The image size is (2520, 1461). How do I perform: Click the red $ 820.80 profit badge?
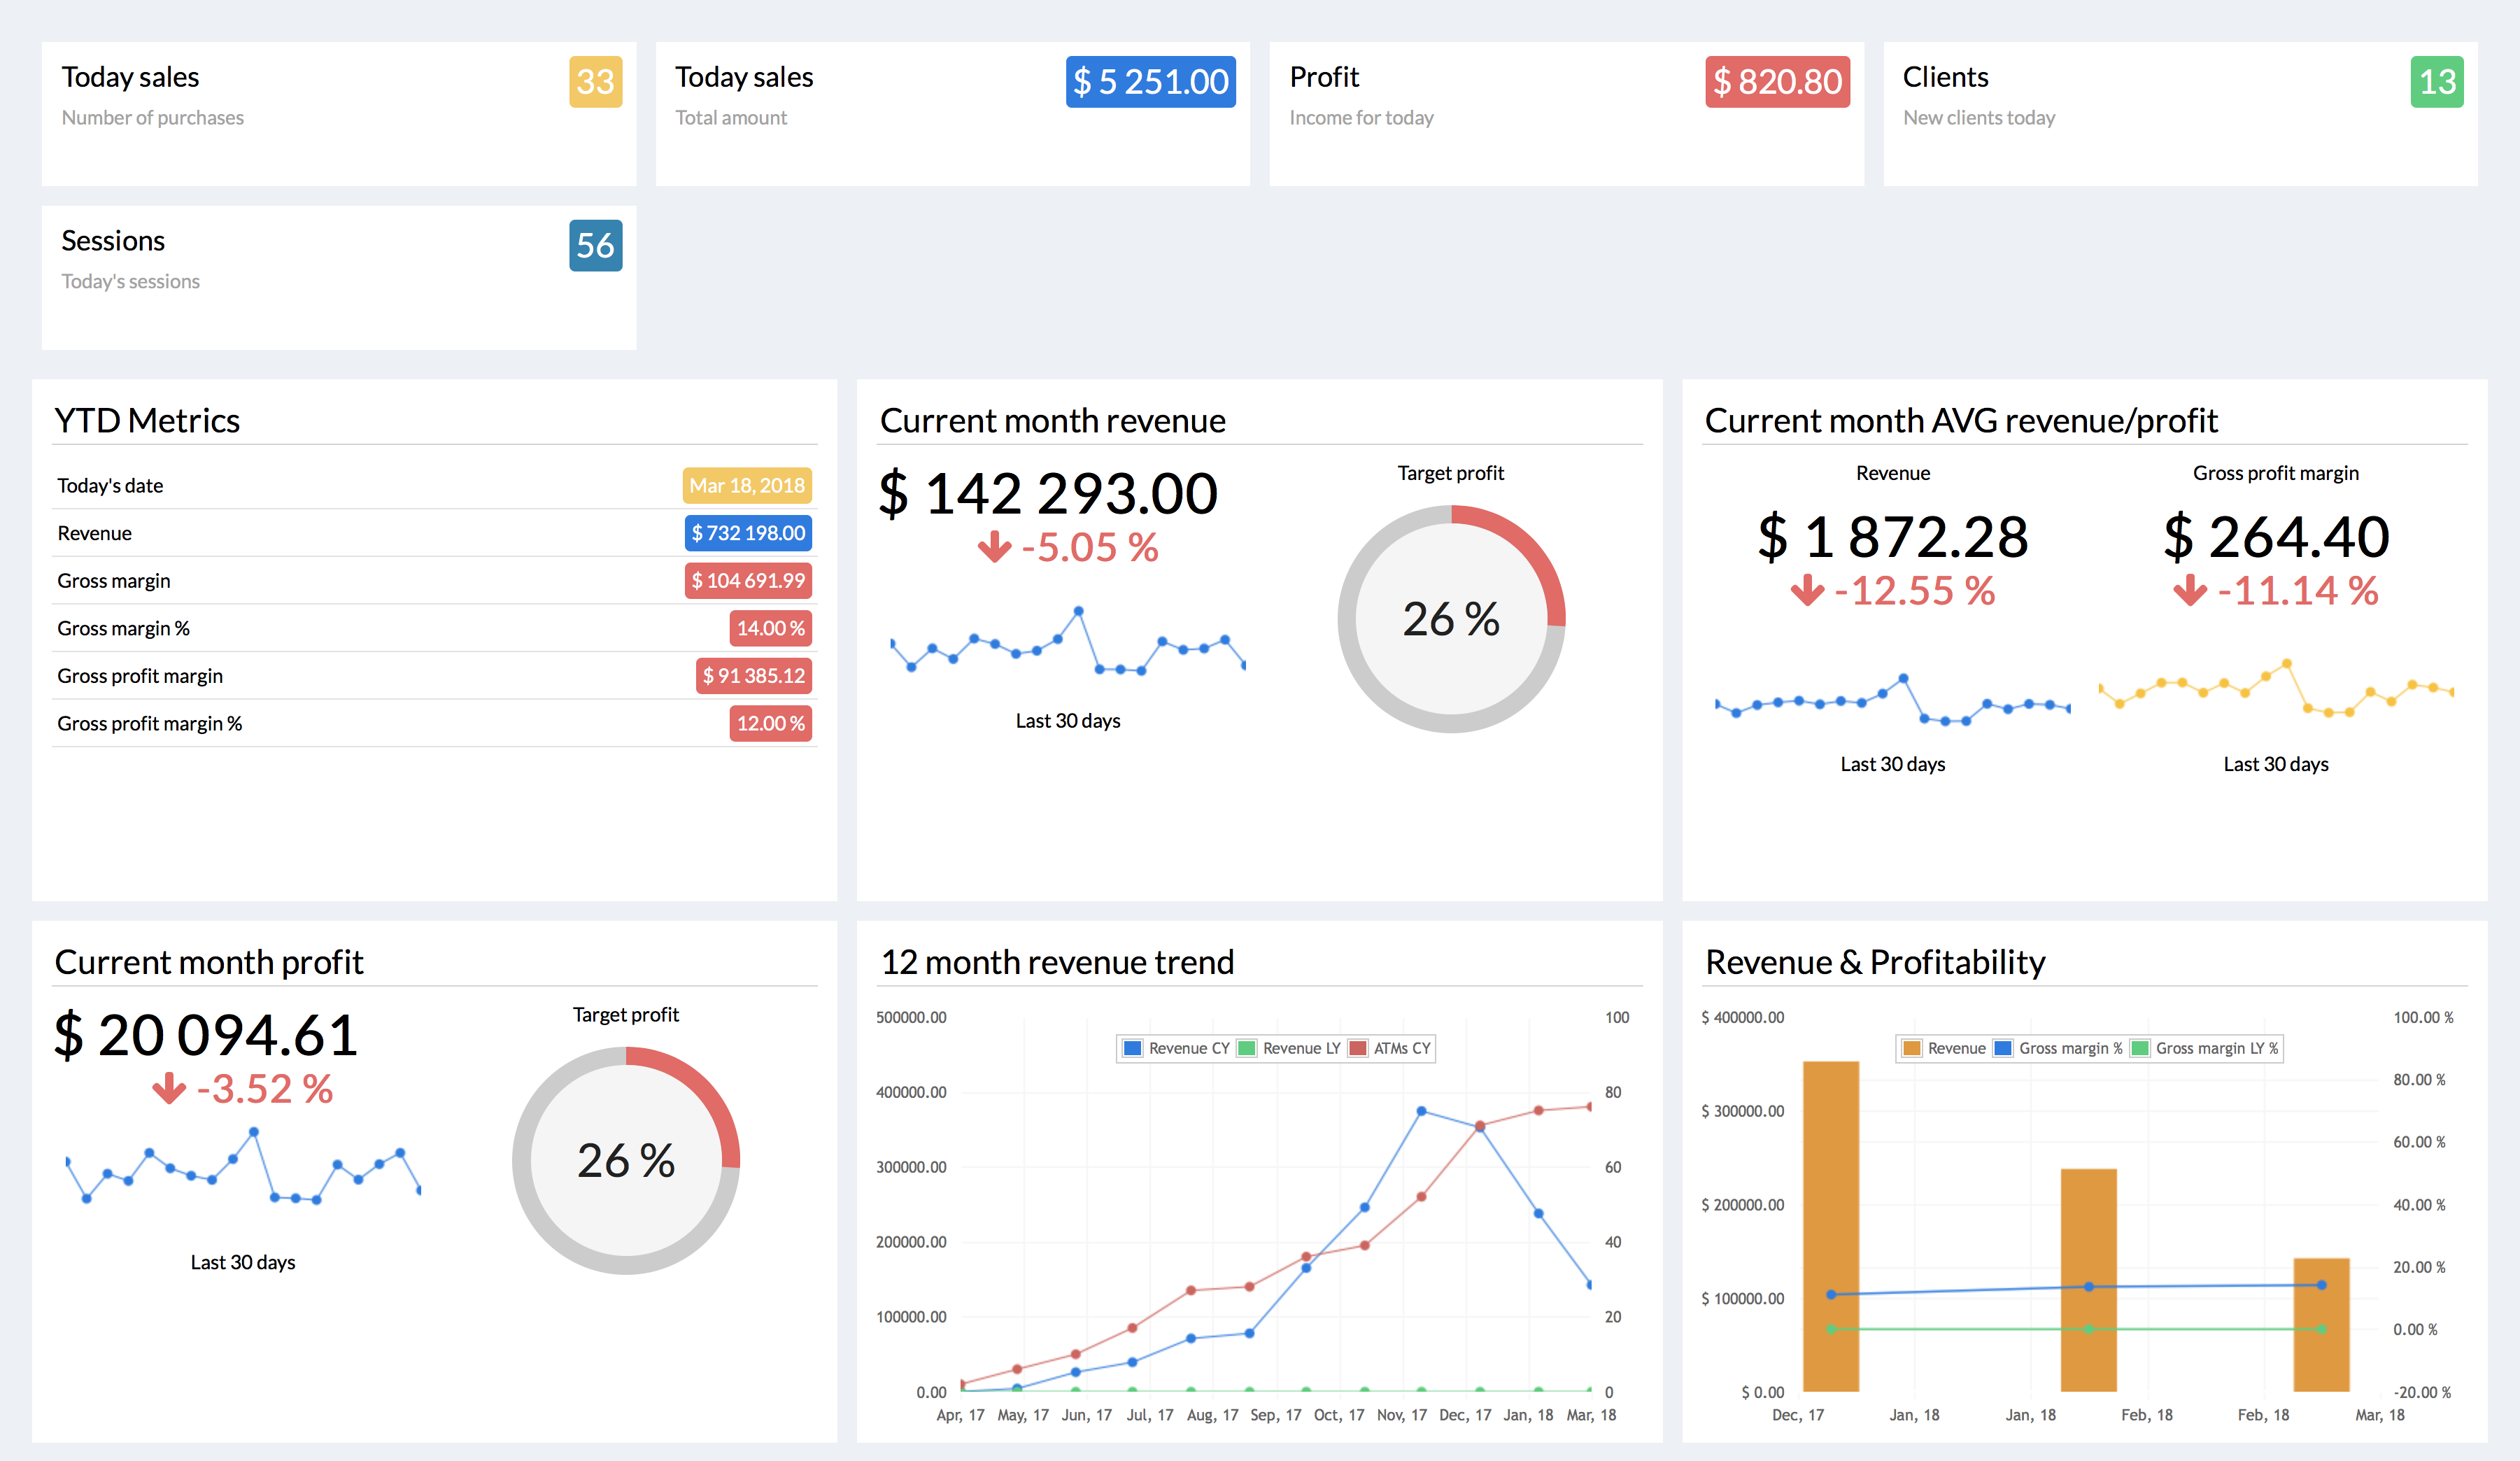(x=1777, y=81)
